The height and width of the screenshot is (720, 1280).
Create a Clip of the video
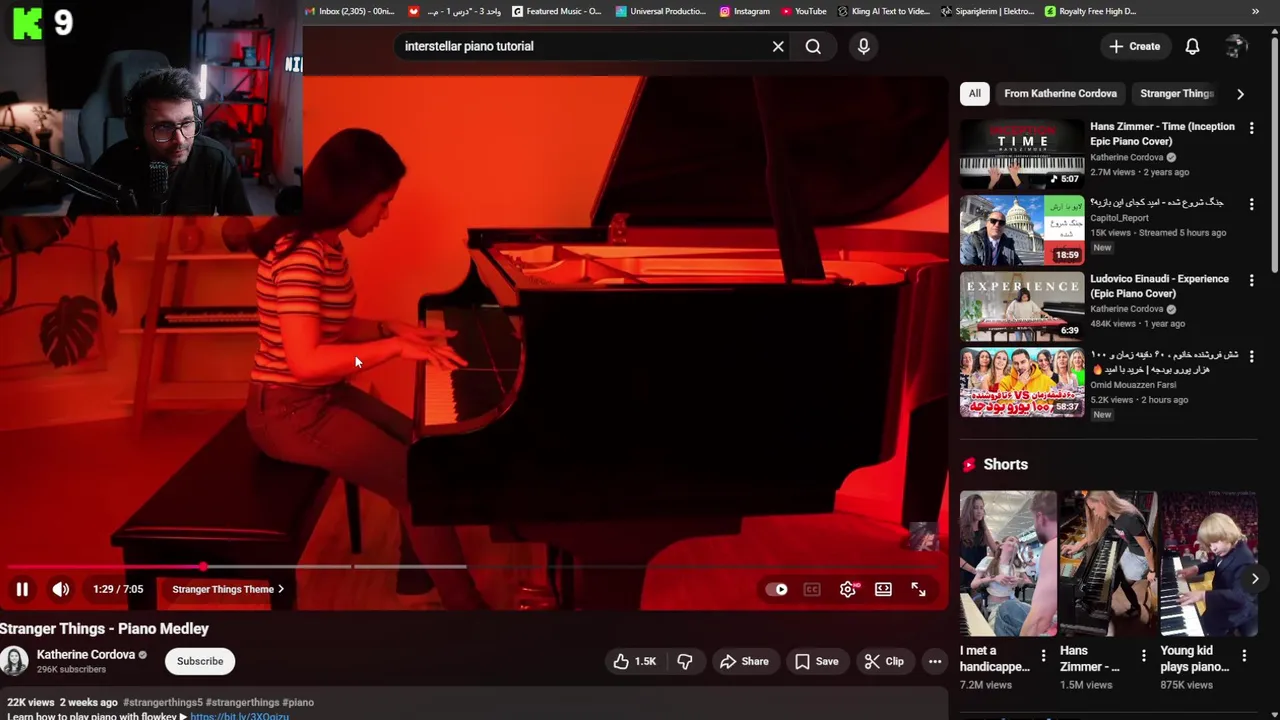pos(884,661)
